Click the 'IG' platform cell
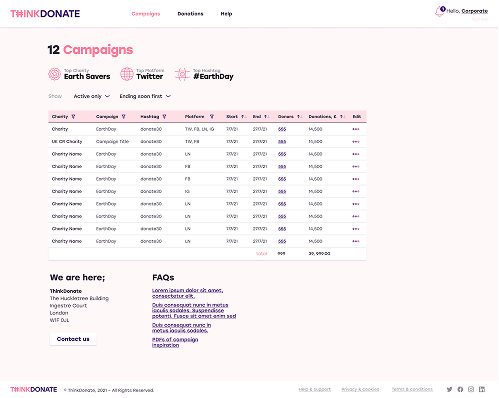This screenshot has width=499, height=398. point(187,192)
